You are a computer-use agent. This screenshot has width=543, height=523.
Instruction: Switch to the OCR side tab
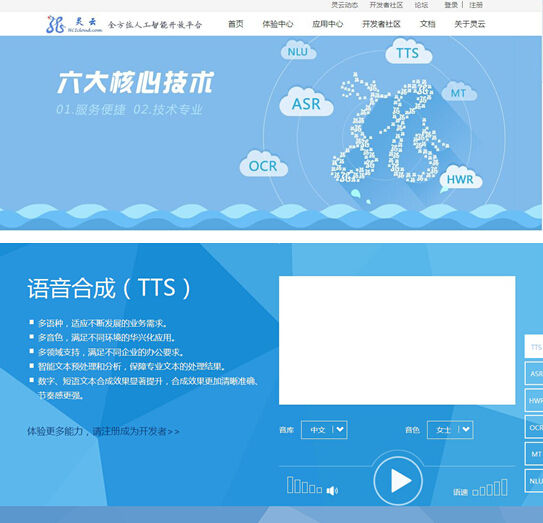pyautogui.click(x=534, y=427)
